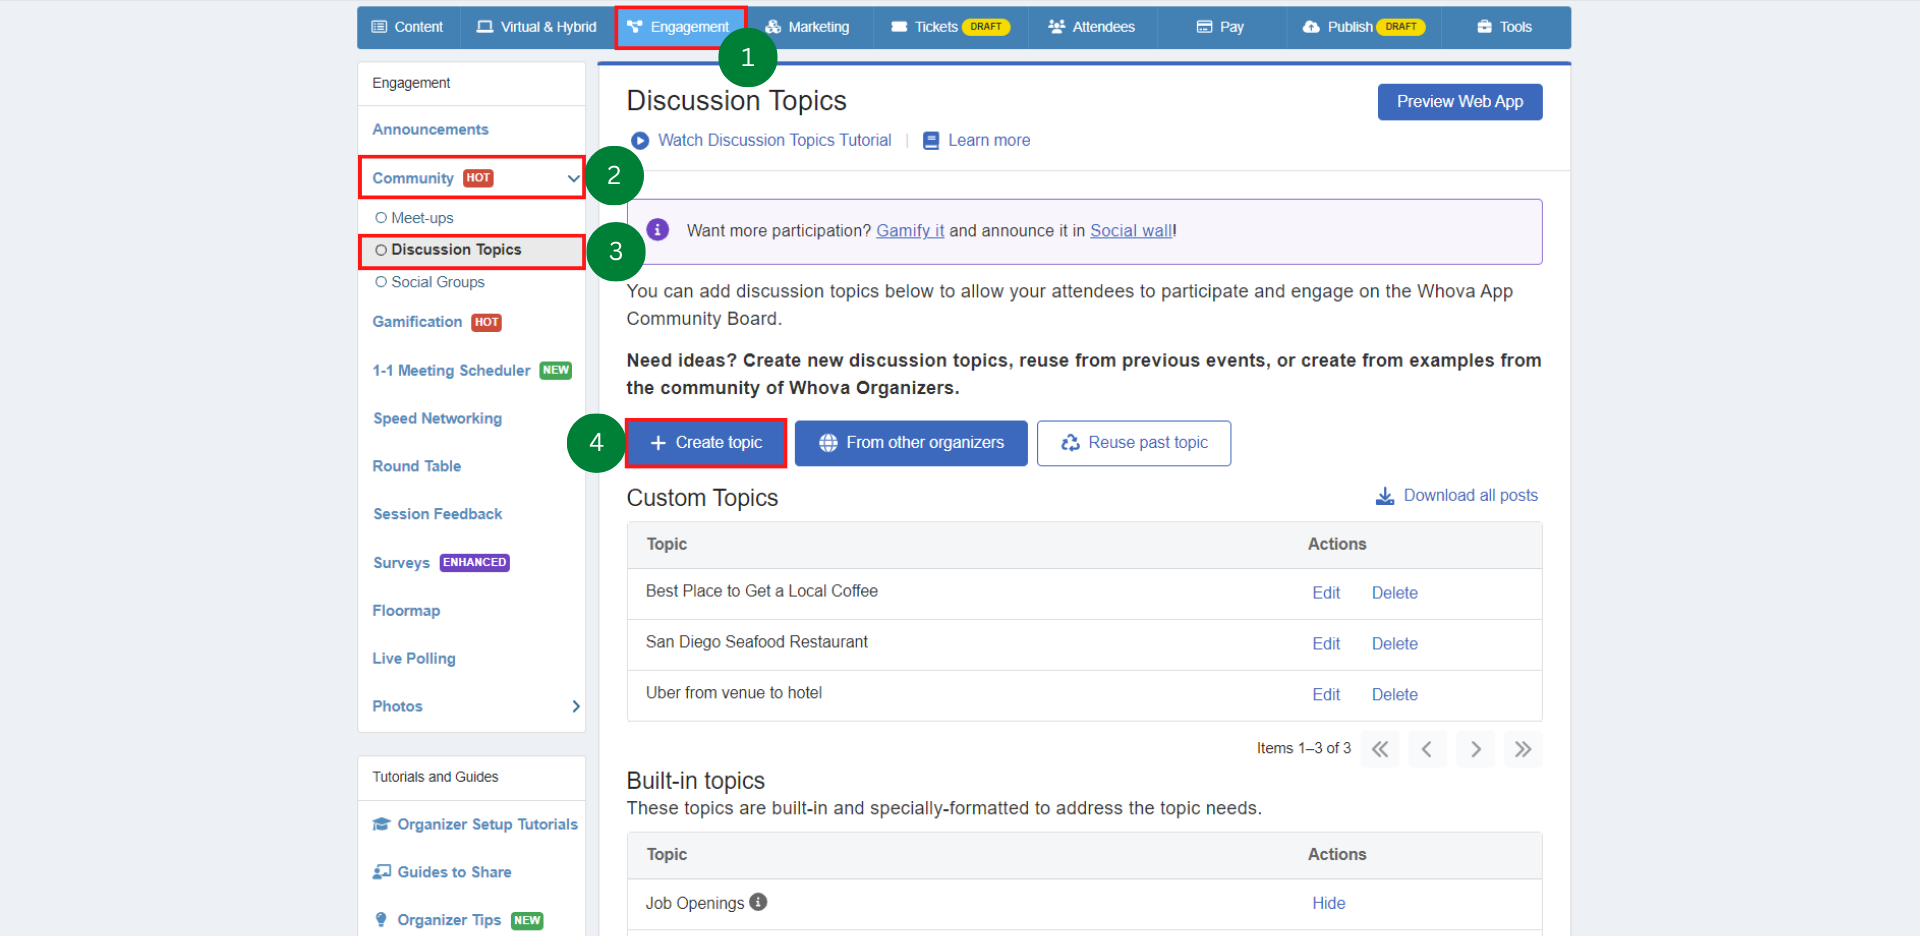
Task: Open the Content tab
Action: 407,27
